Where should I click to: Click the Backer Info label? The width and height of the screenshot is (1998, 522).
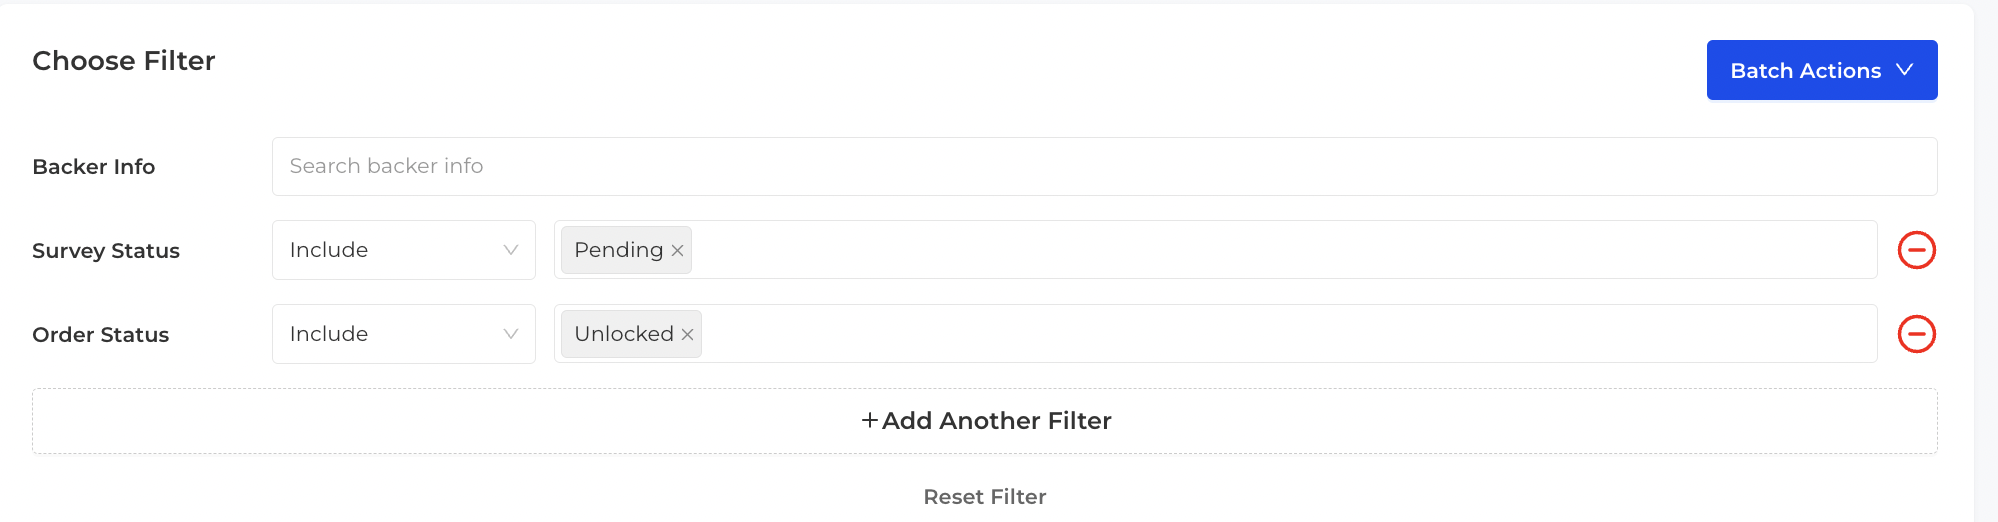click(x=94, y=167)
